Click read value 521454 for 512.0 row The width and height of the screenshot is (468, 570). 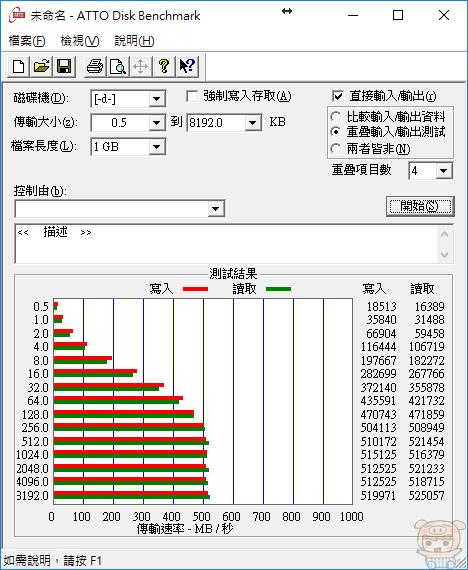(x=427, y=442)
